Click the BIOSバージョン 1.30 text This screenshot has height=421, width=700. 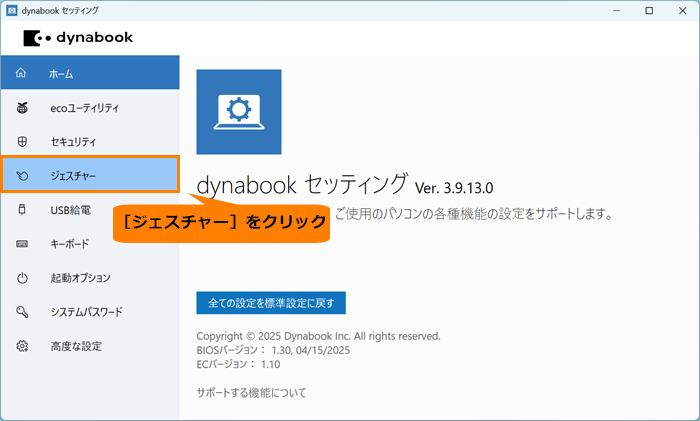tap(273, 350)
